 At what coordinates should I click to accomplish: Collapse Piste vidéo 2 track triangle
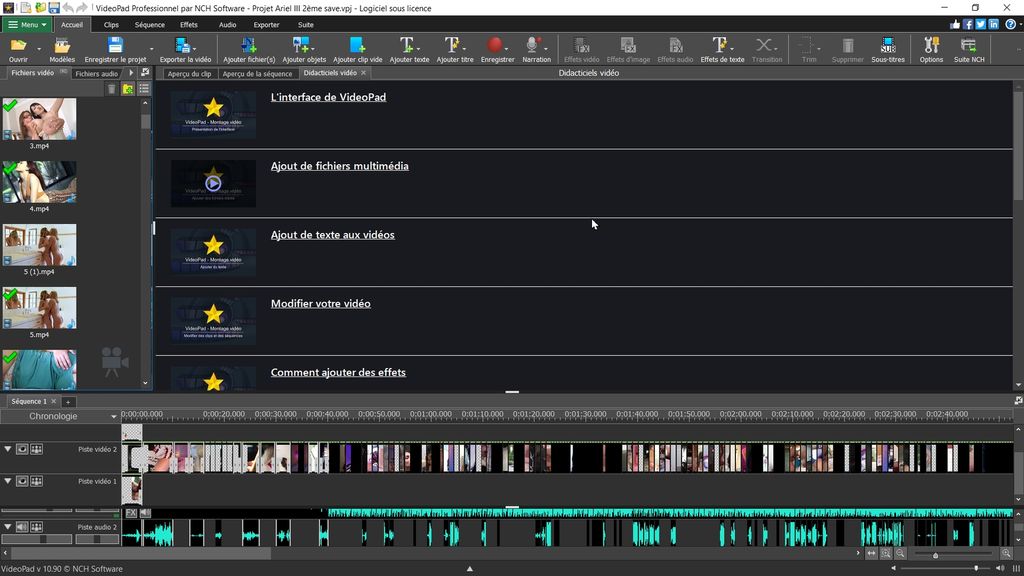click(x=8, y=450)
